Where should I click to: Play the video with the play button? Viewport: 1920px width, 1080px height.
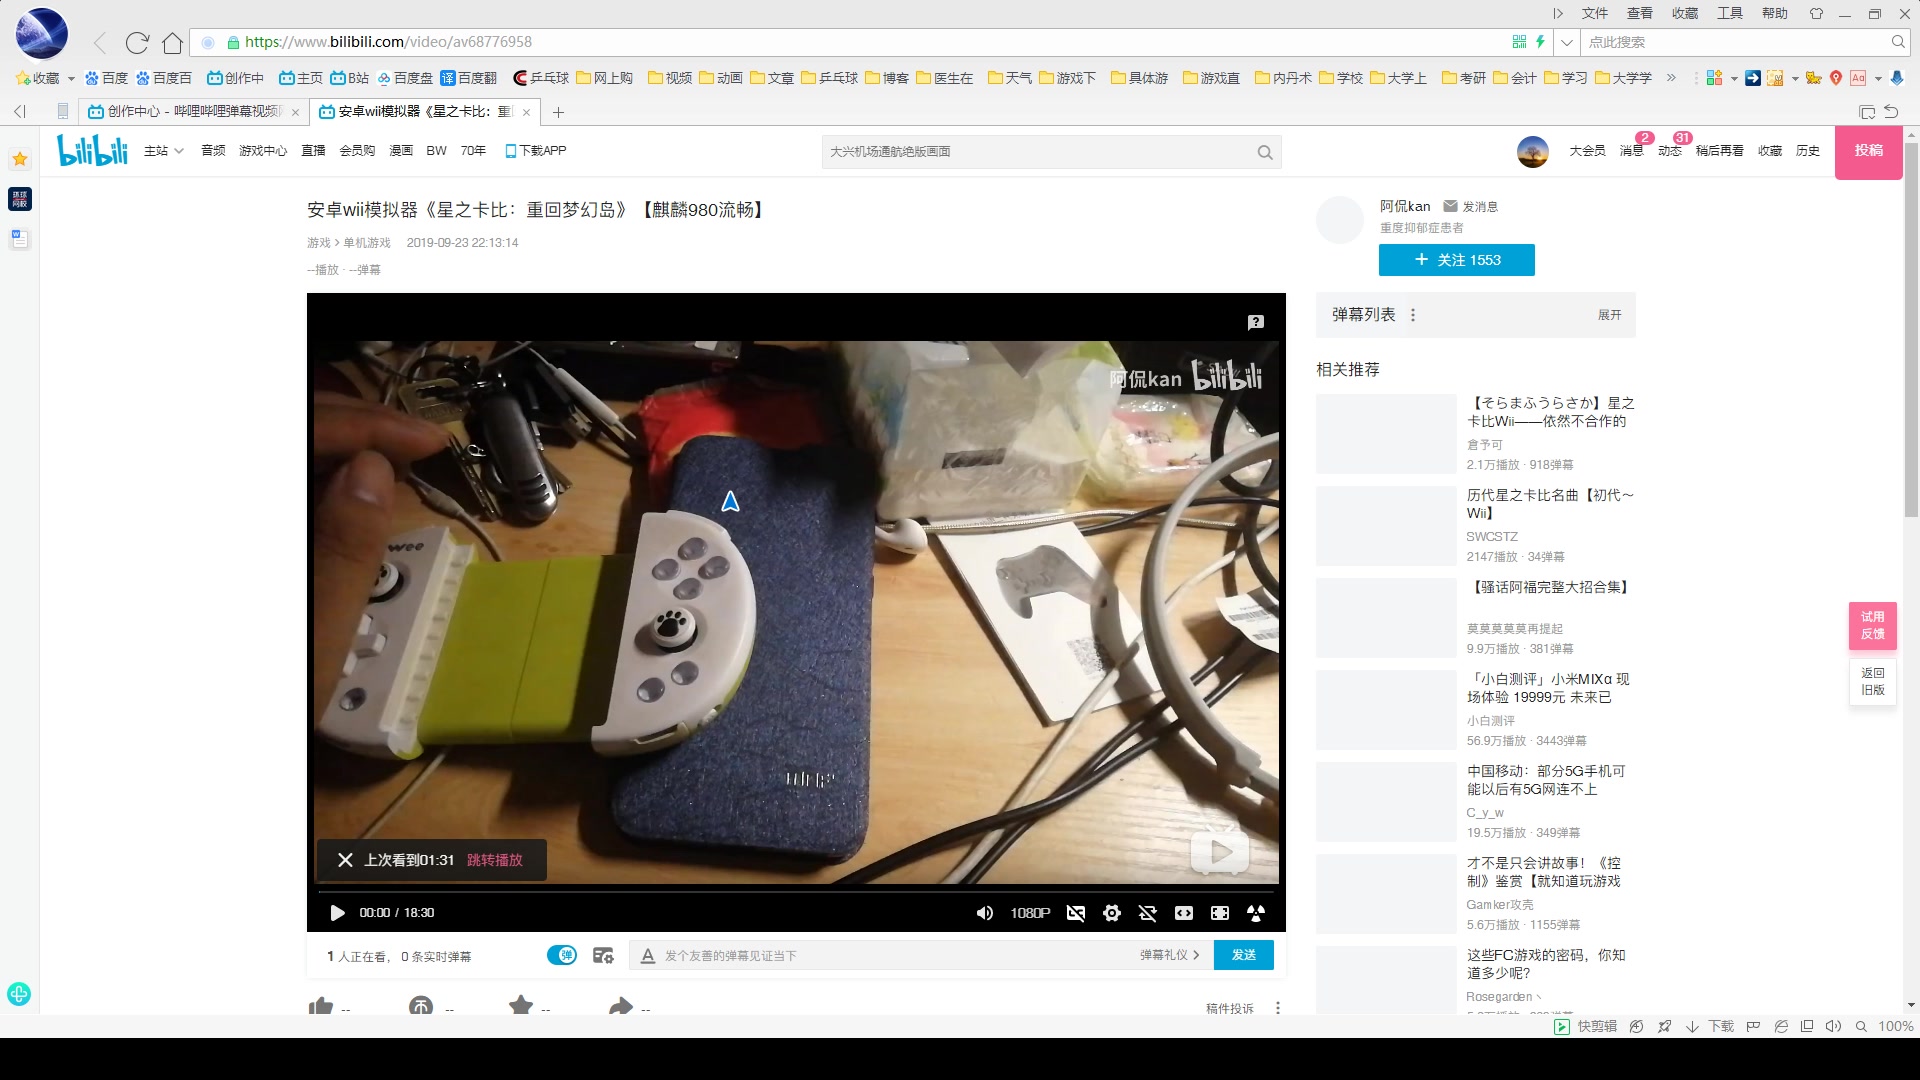(x=337, y=912)
